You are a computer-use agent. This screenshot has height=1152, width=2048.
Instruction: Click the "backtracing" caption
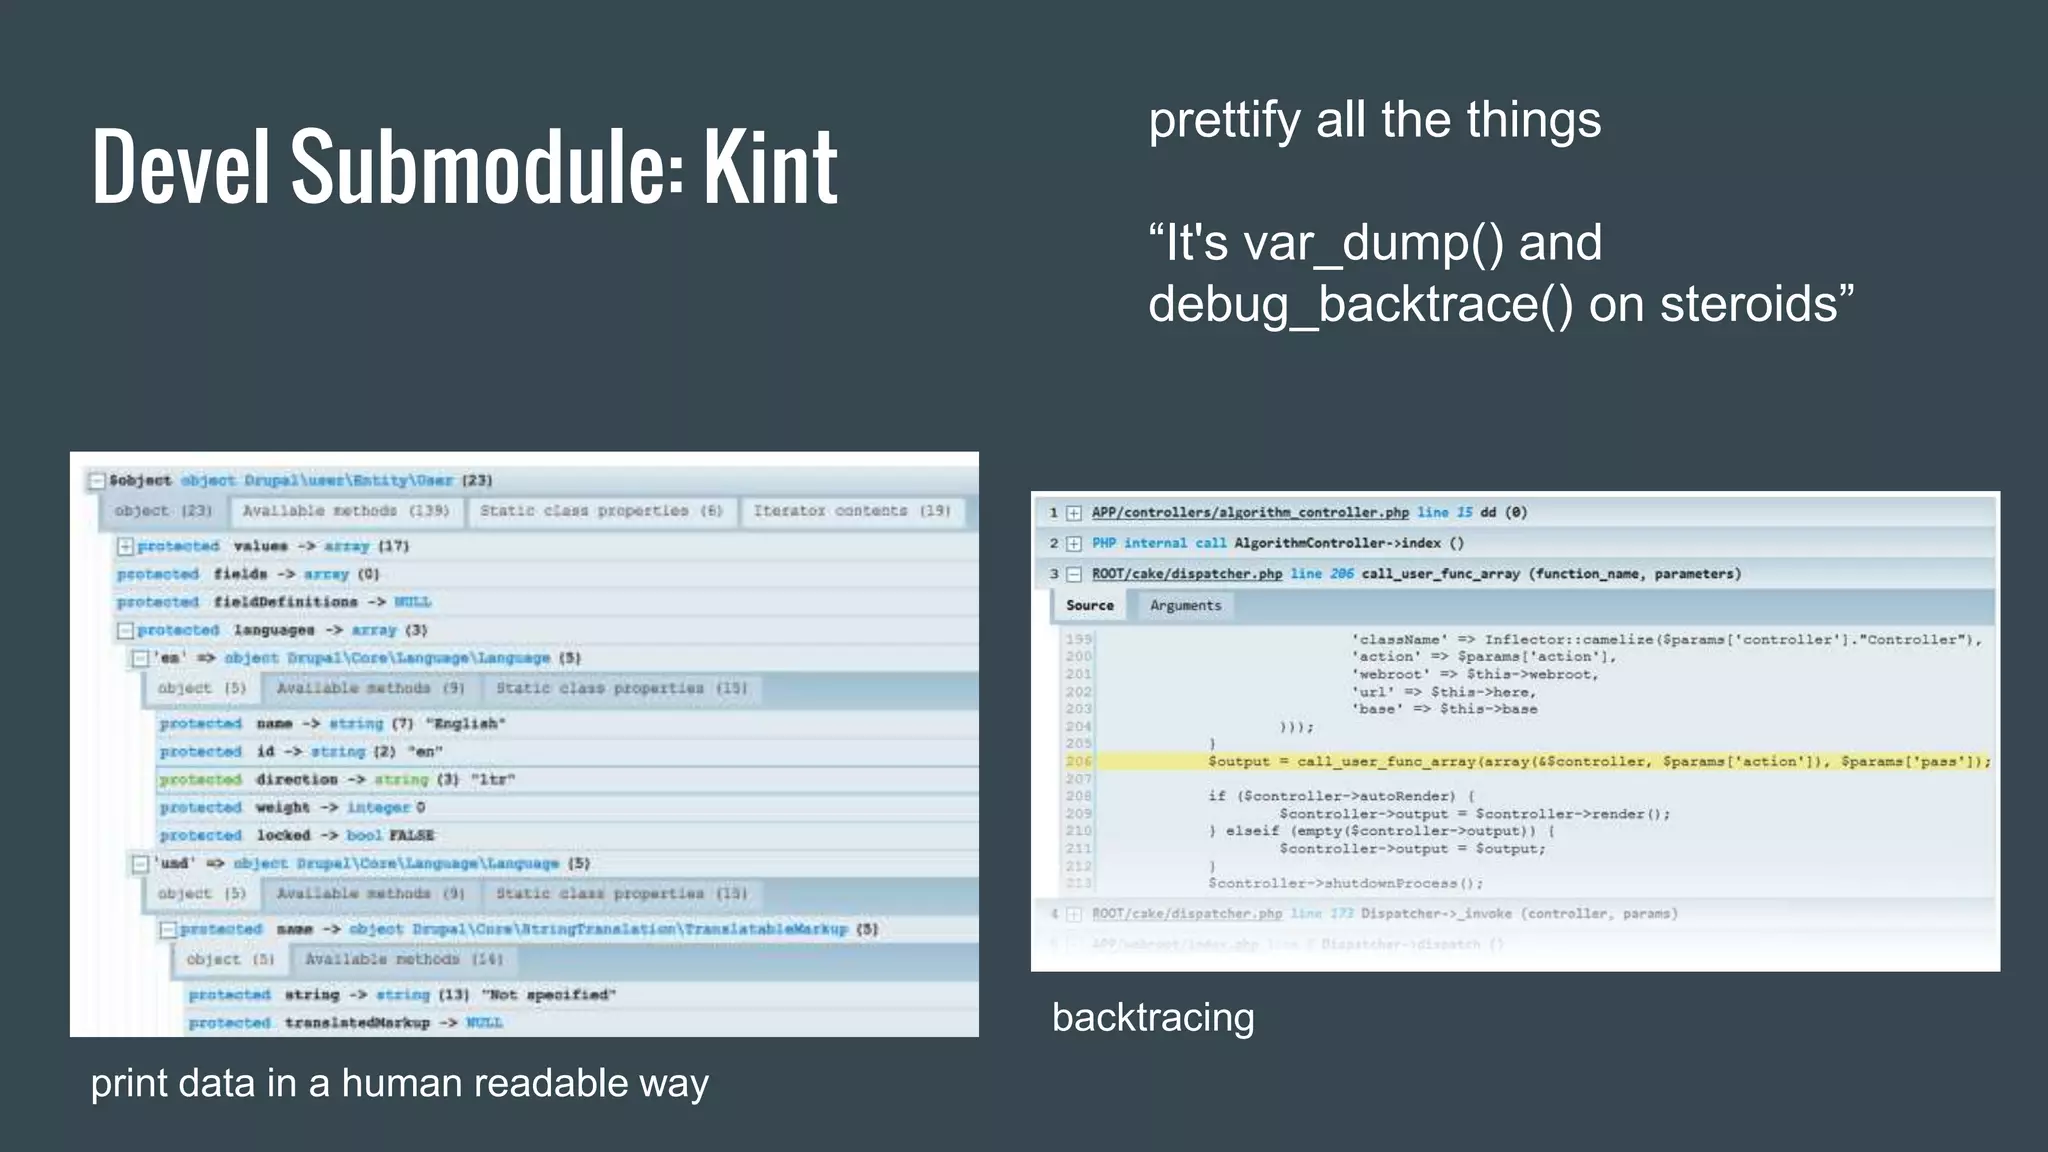coord(1153,1018)
